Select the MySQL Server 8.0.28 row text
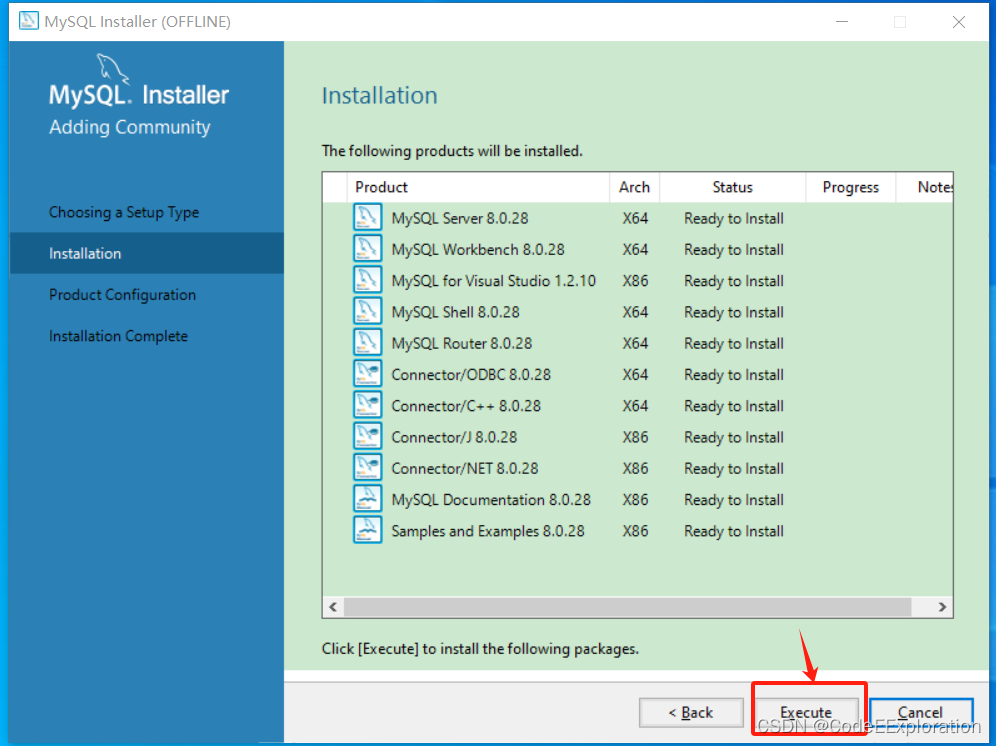The width and height of the screenshot is (996, 746). (x=460, y=218)
